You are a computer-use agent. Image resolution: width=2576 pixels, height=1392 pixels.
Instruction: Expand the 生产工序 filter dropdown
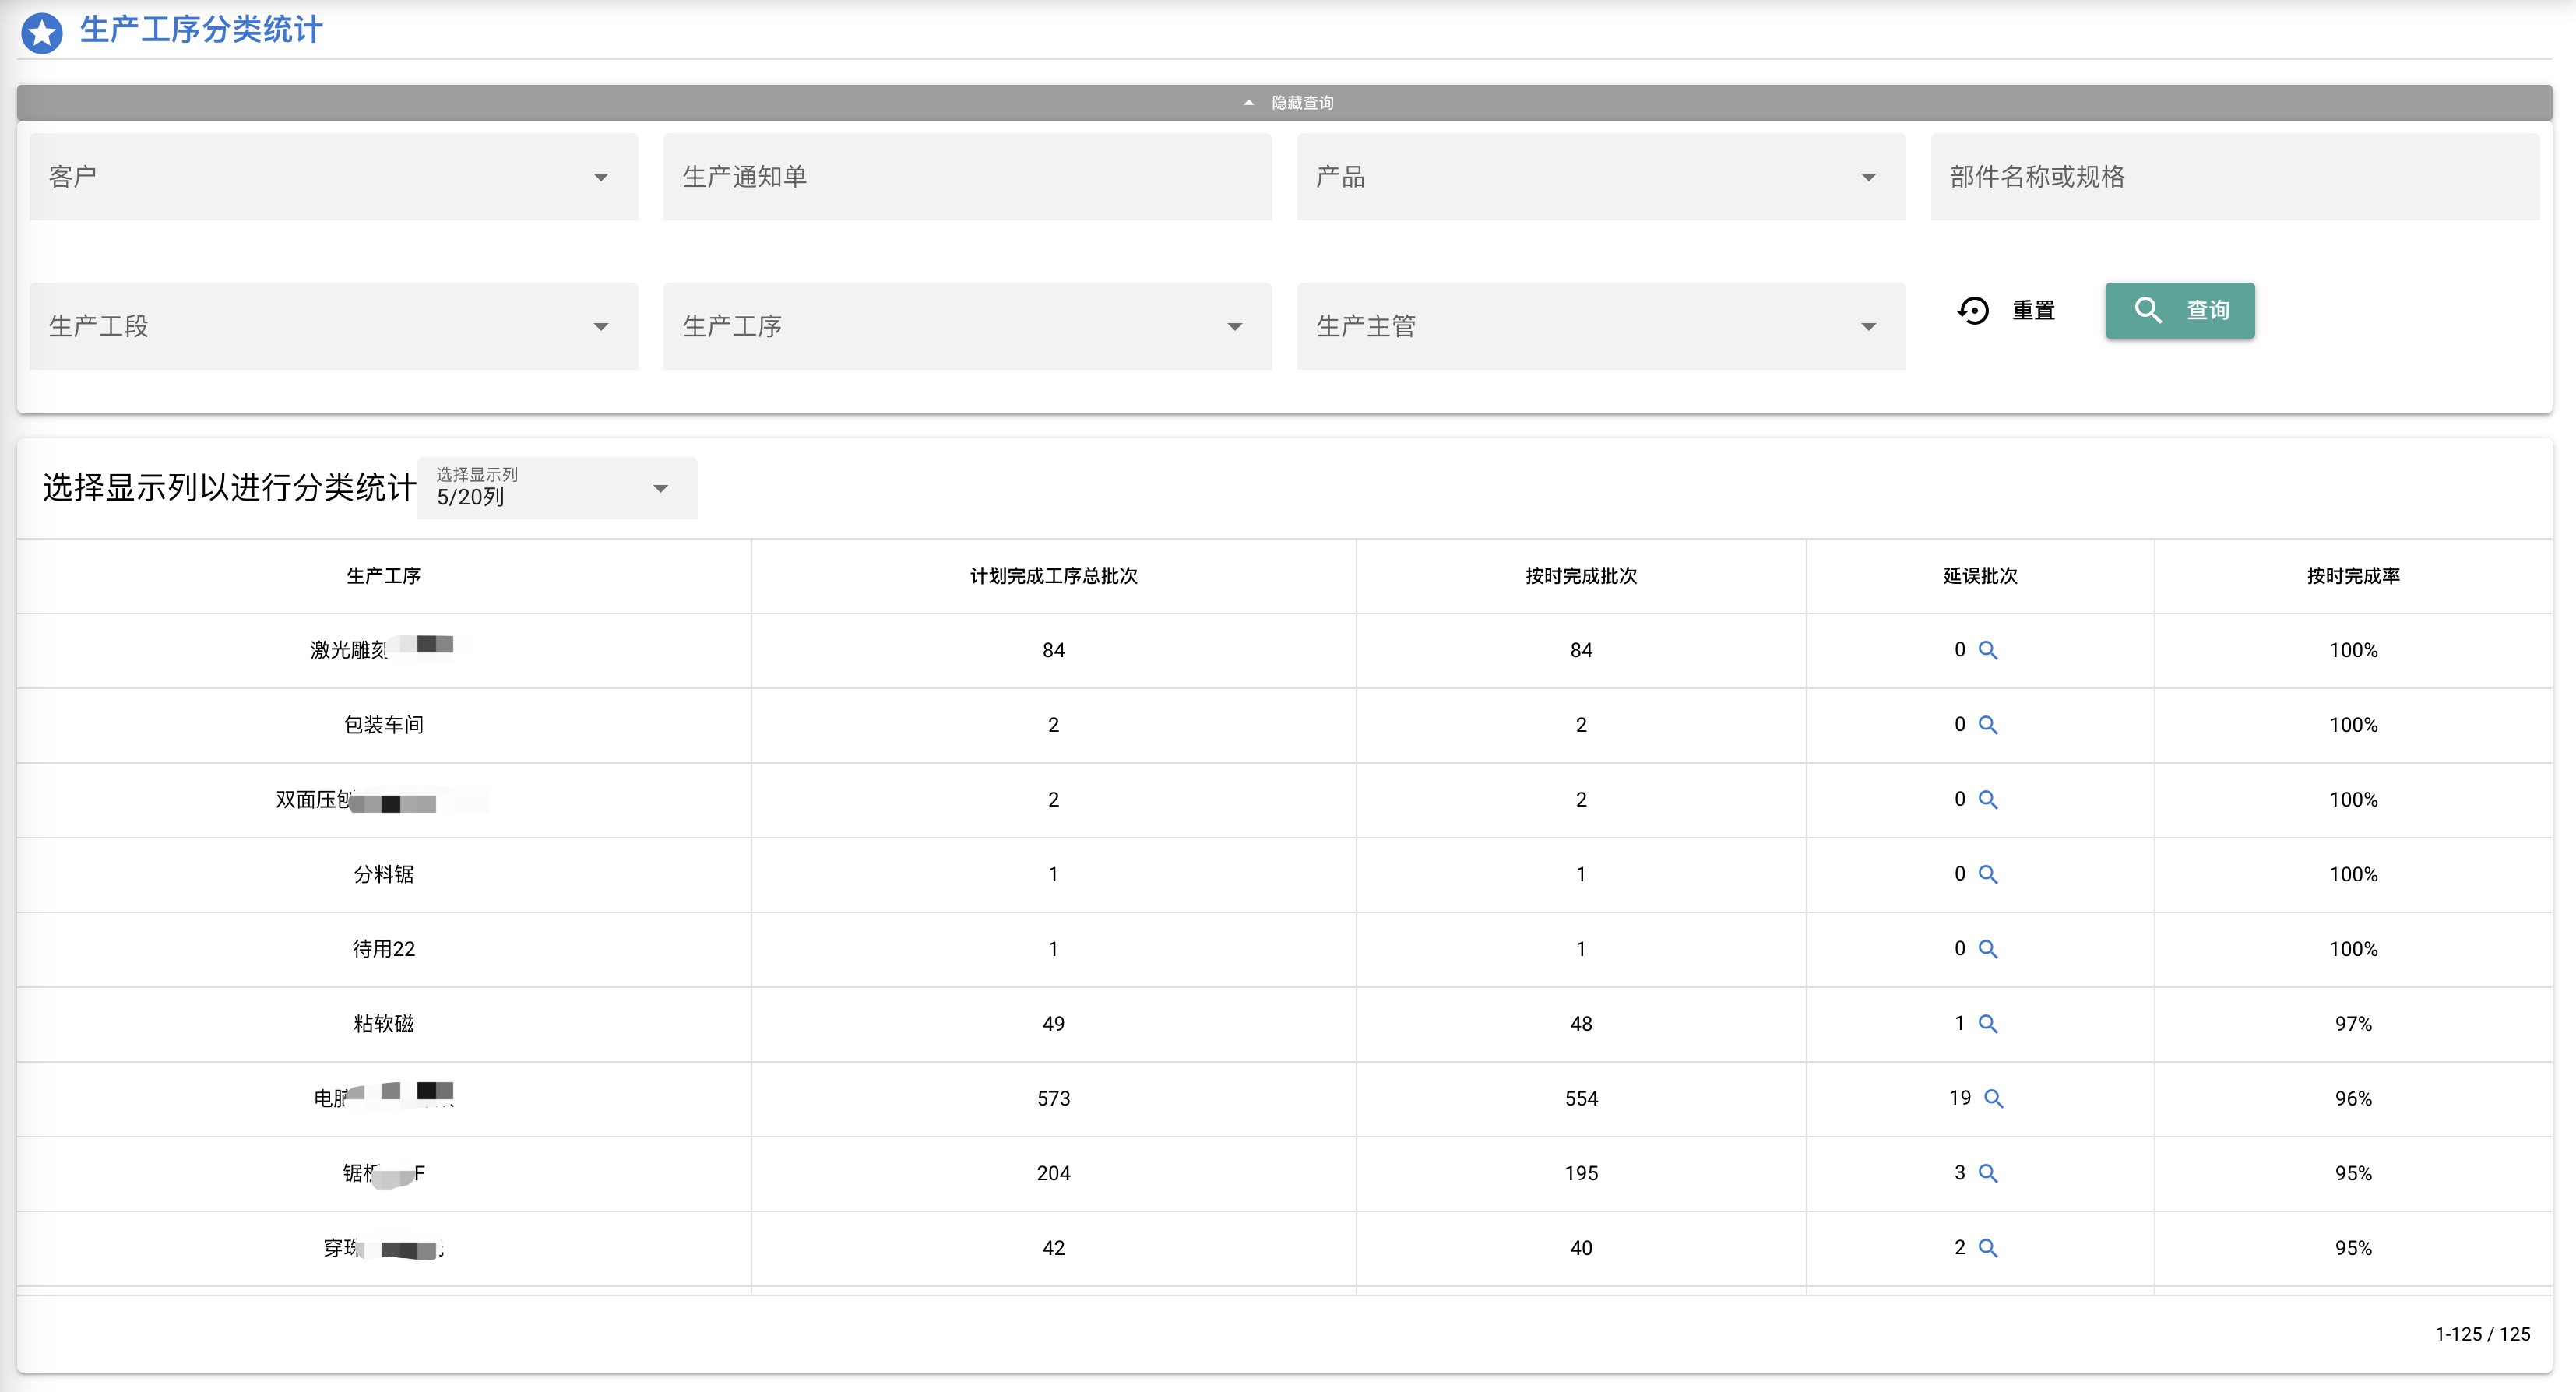pos(967,326)
